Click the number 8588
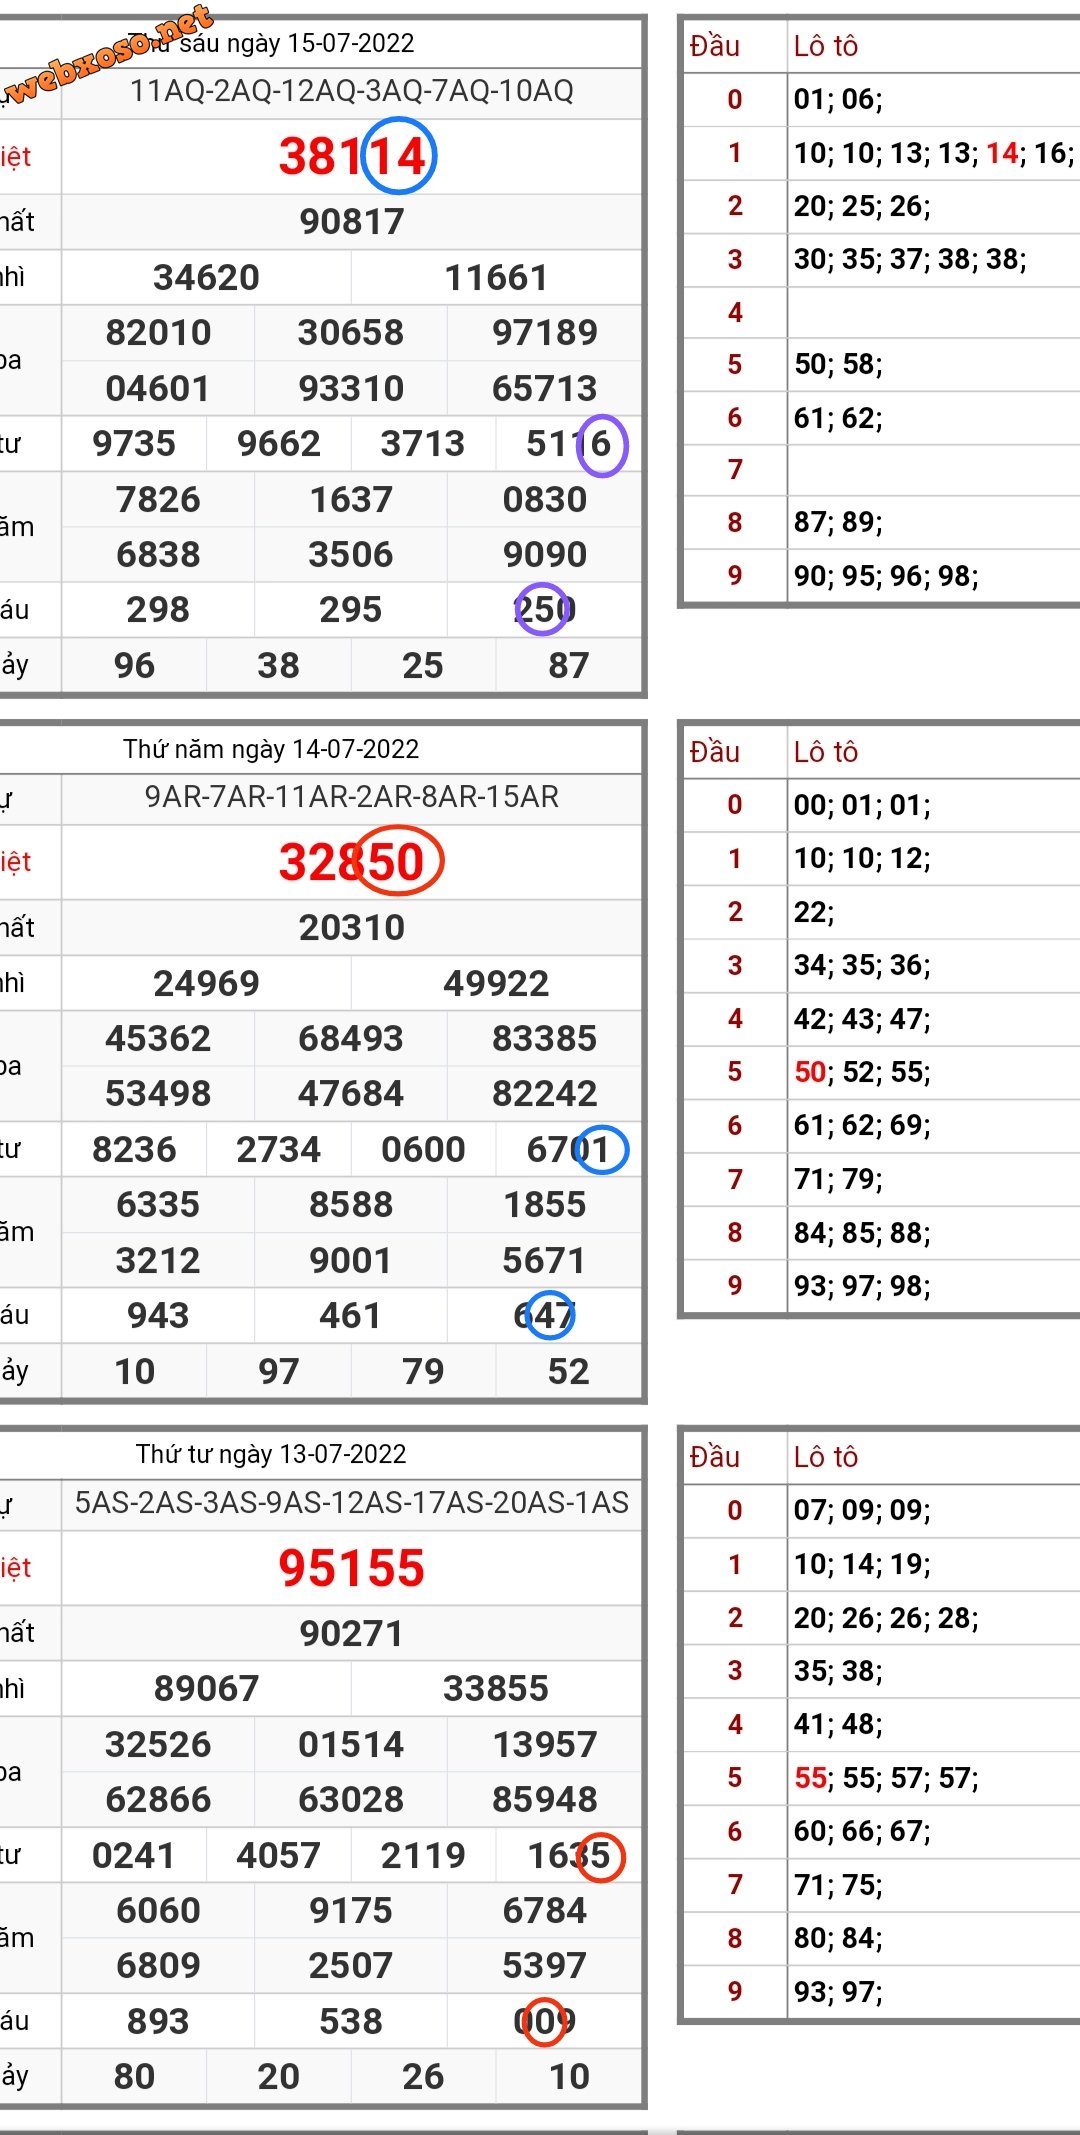This screenshot has height=2135, width=1080. point(351,1205)
